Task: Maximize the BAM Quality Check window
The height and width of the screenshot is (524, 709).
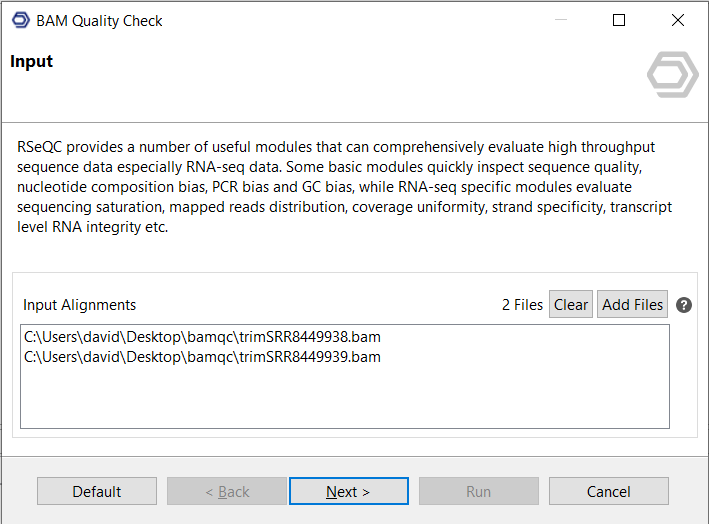Action: coord(619,20)
